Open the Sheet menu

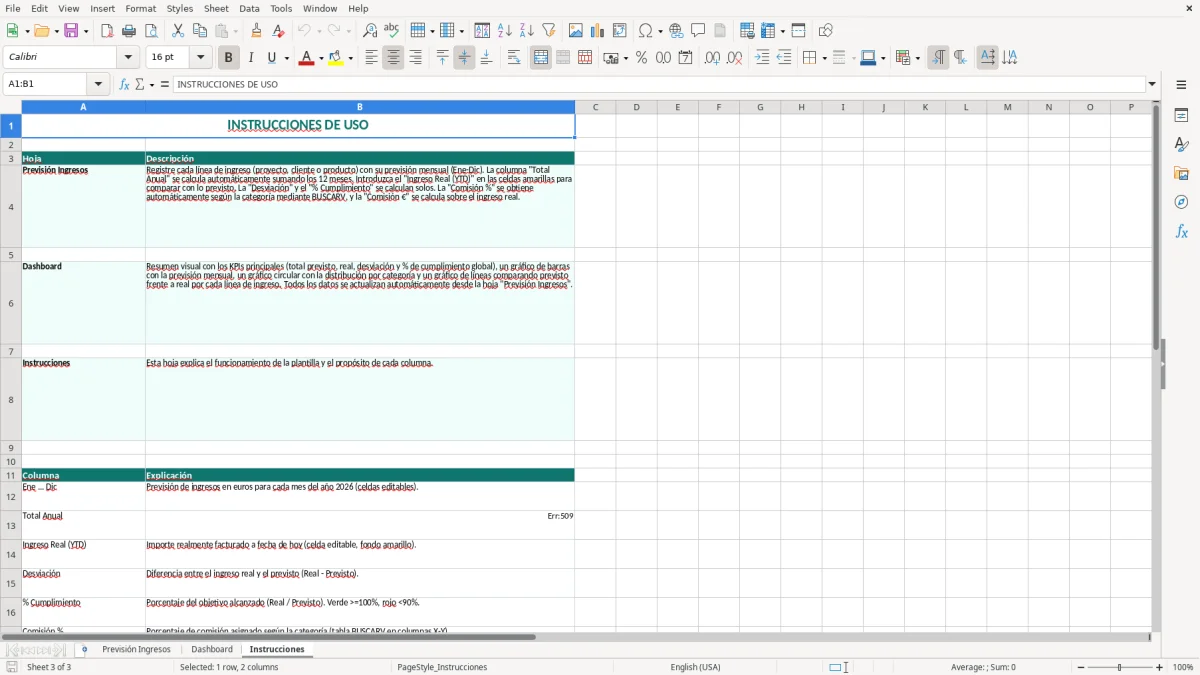216,8
